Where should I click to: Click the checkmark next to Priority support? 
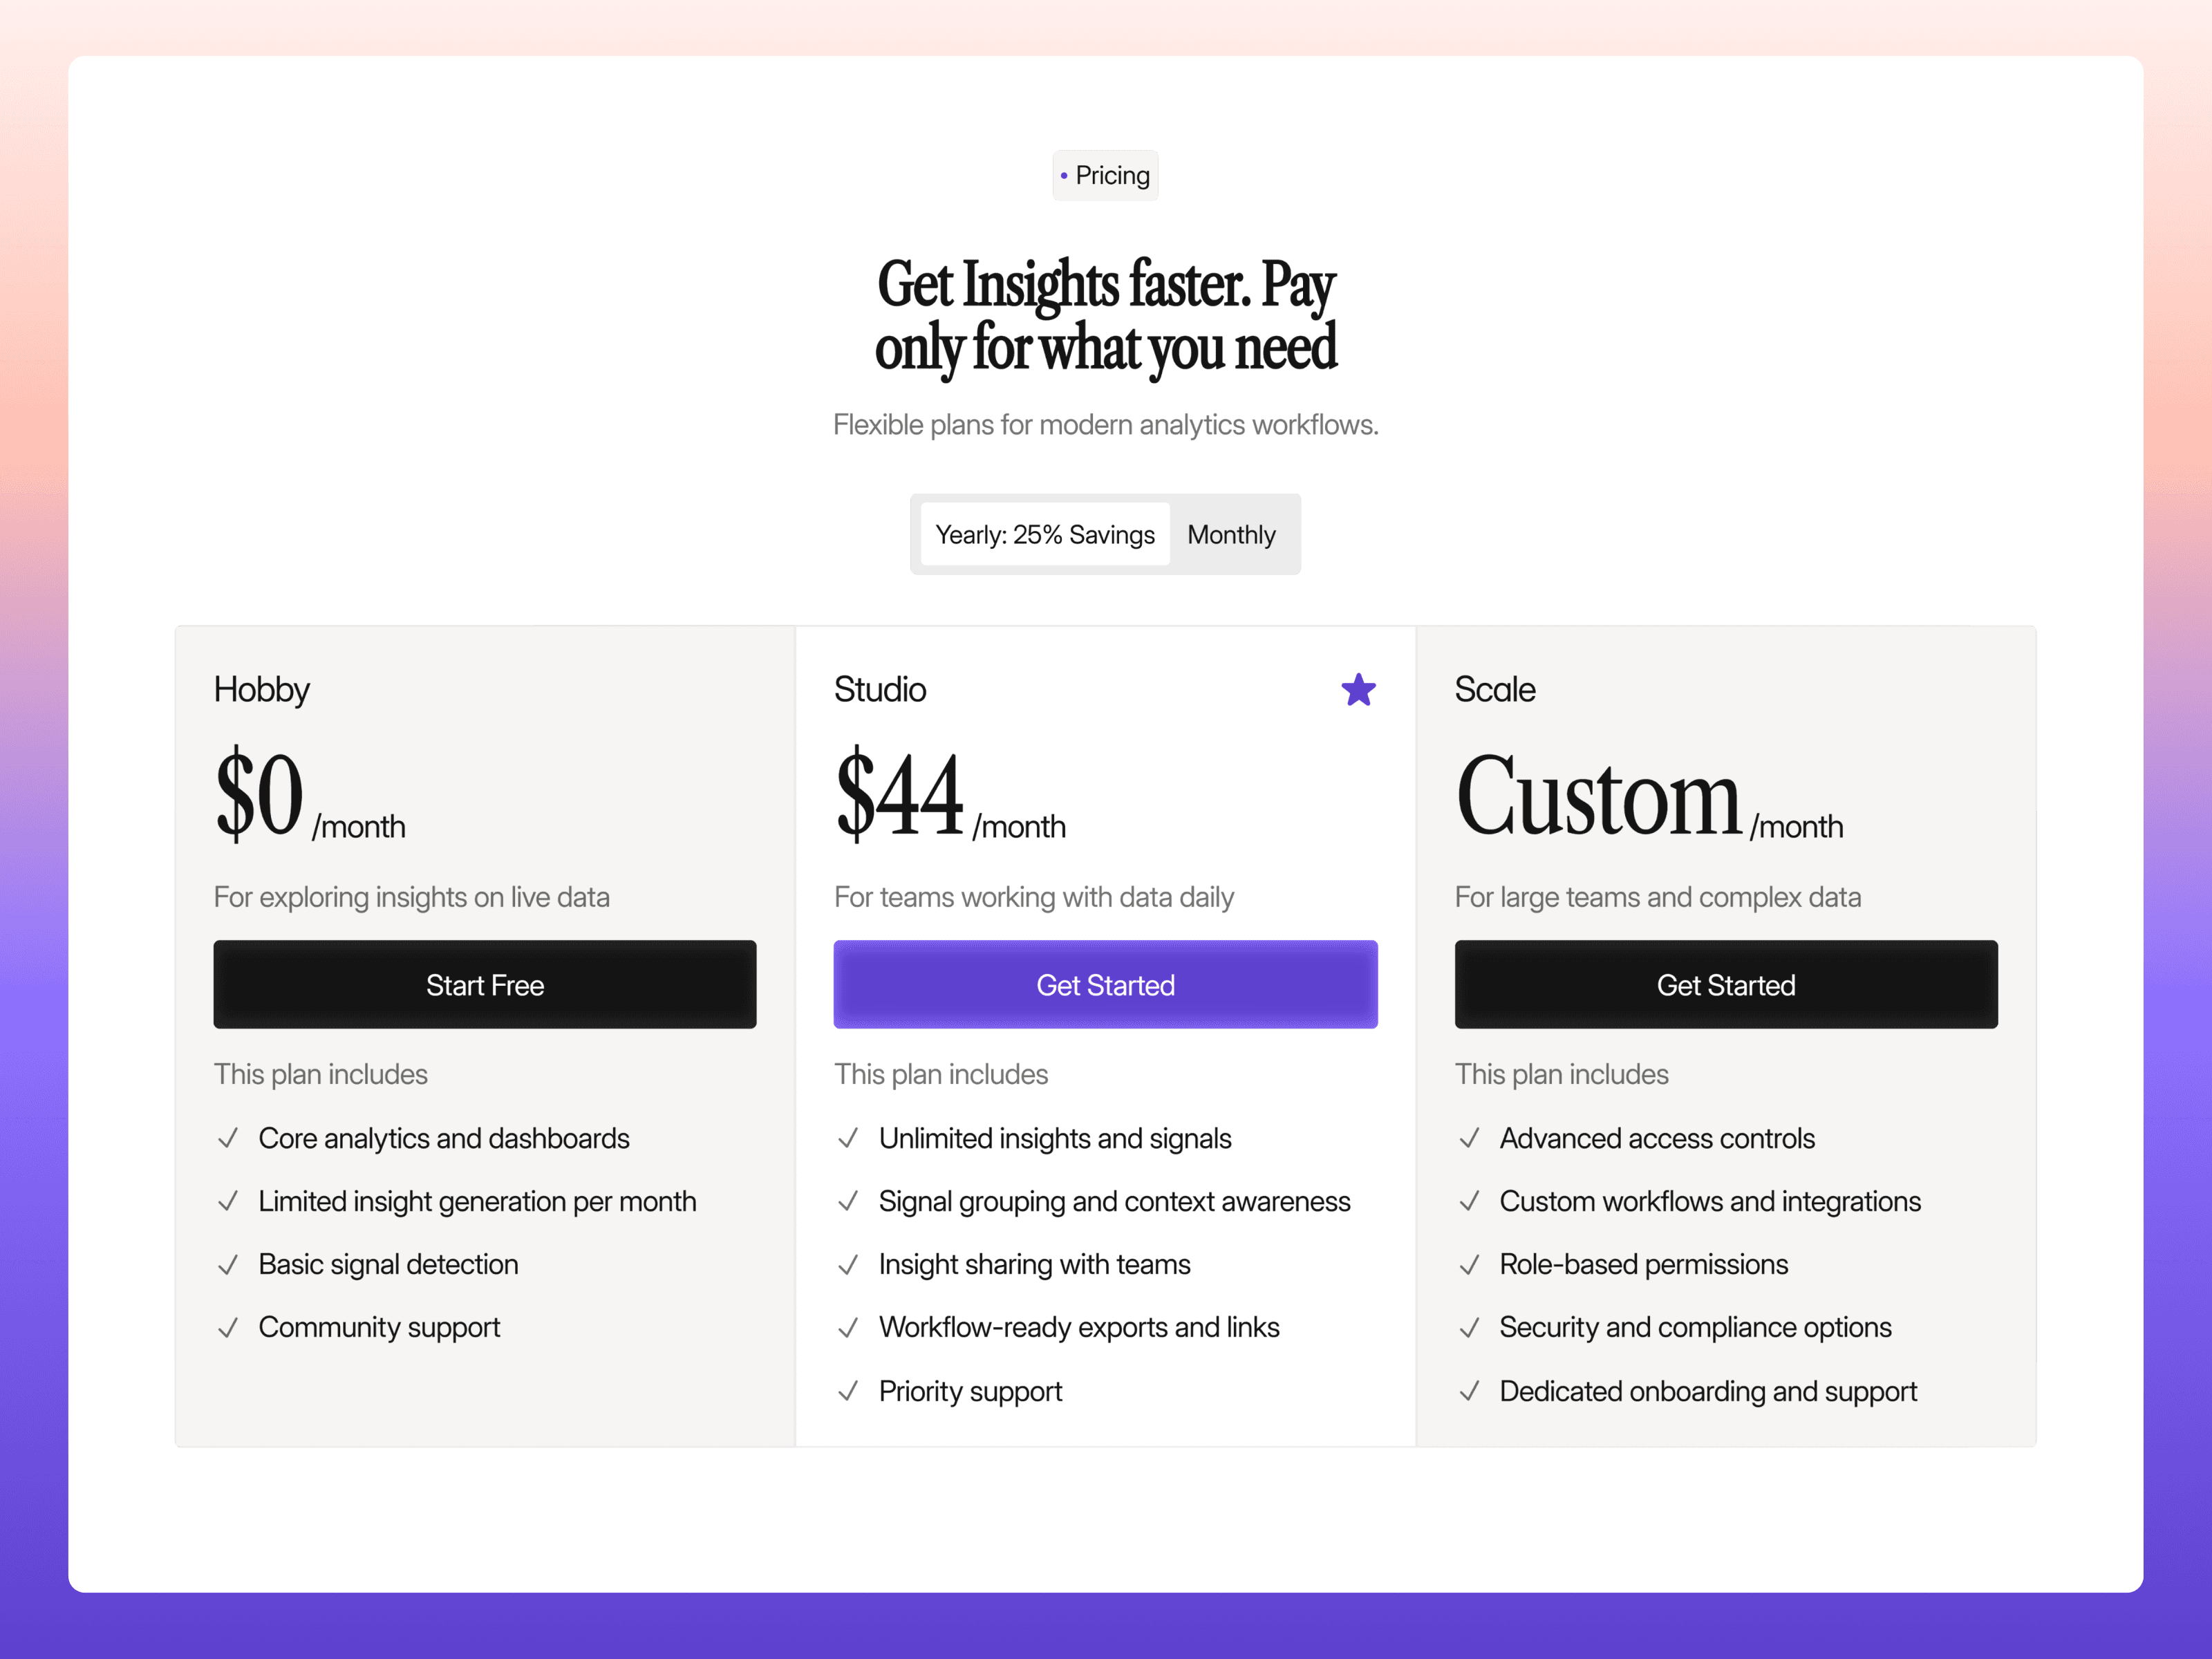pyautogui.click(x=848, y=1391)
